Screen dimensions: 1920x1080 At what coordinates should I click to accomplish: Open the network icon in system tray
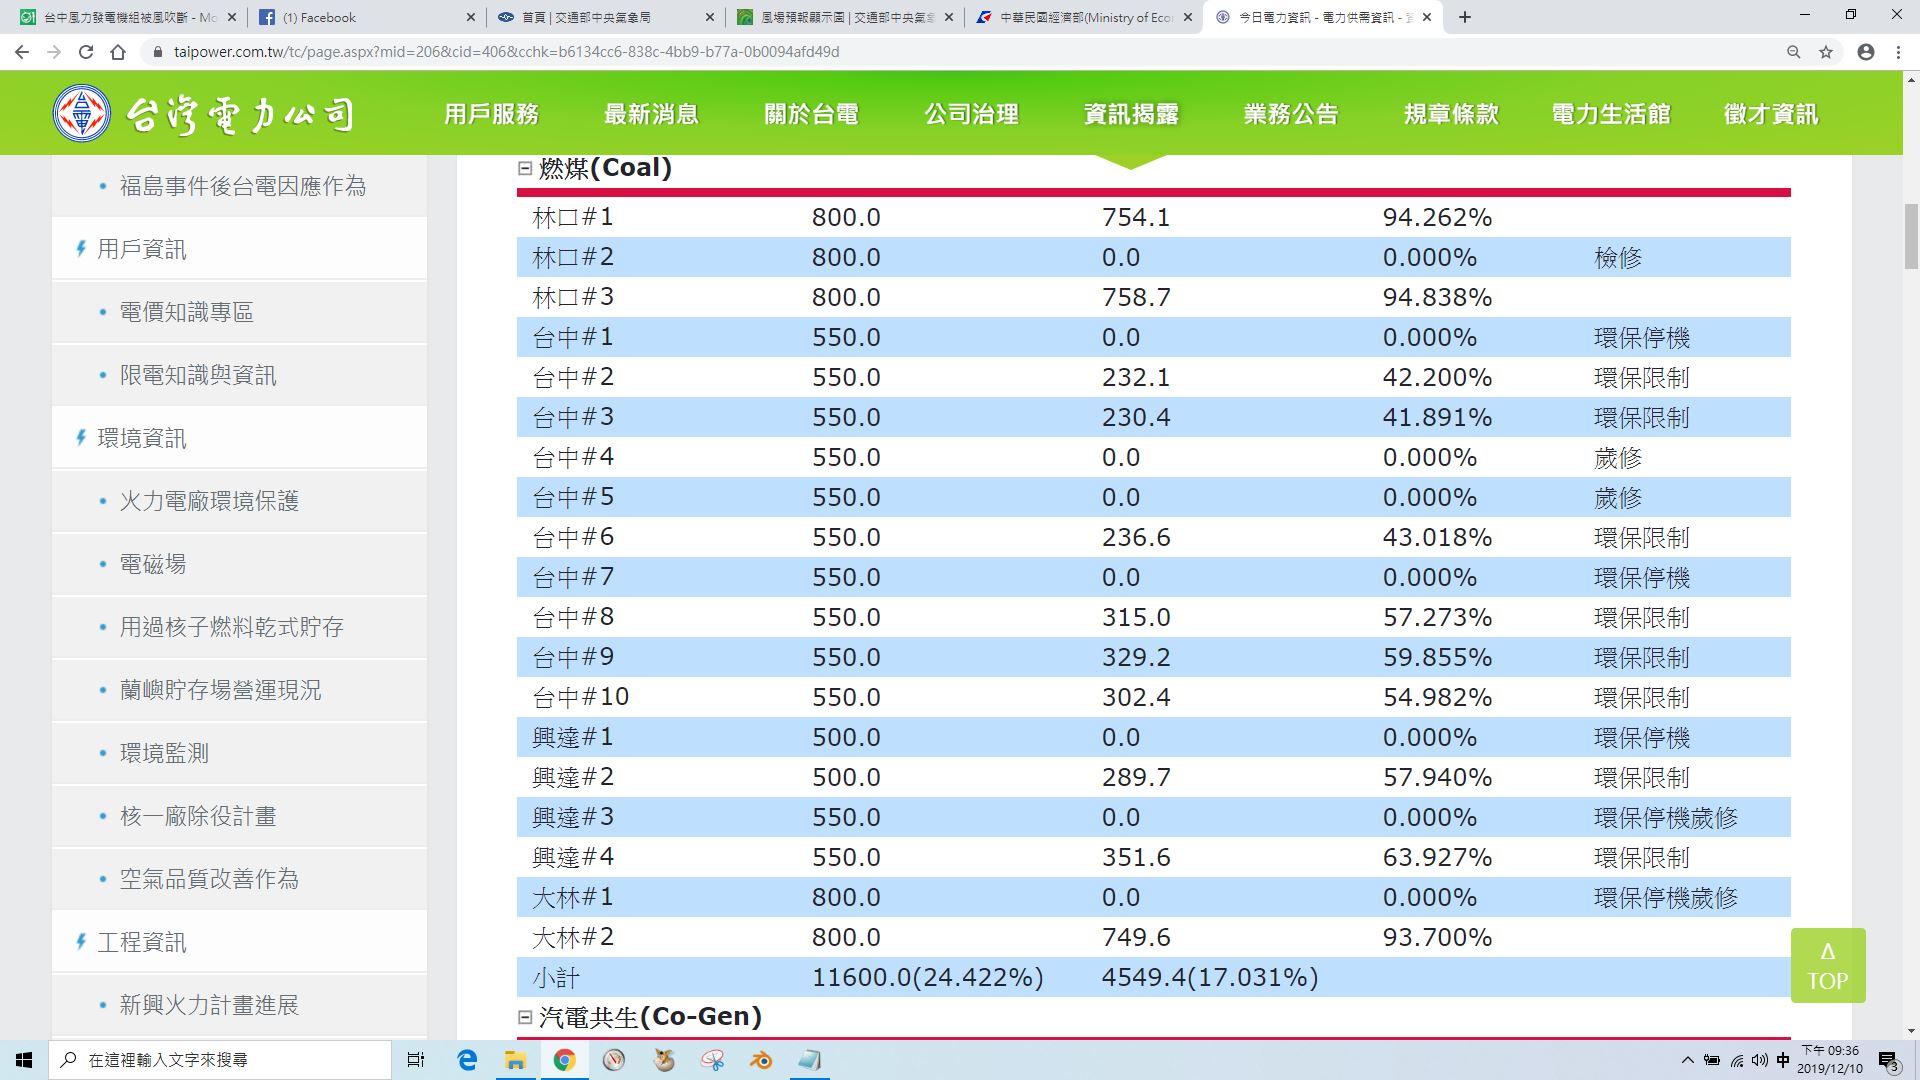(x=1737, y=1060)
